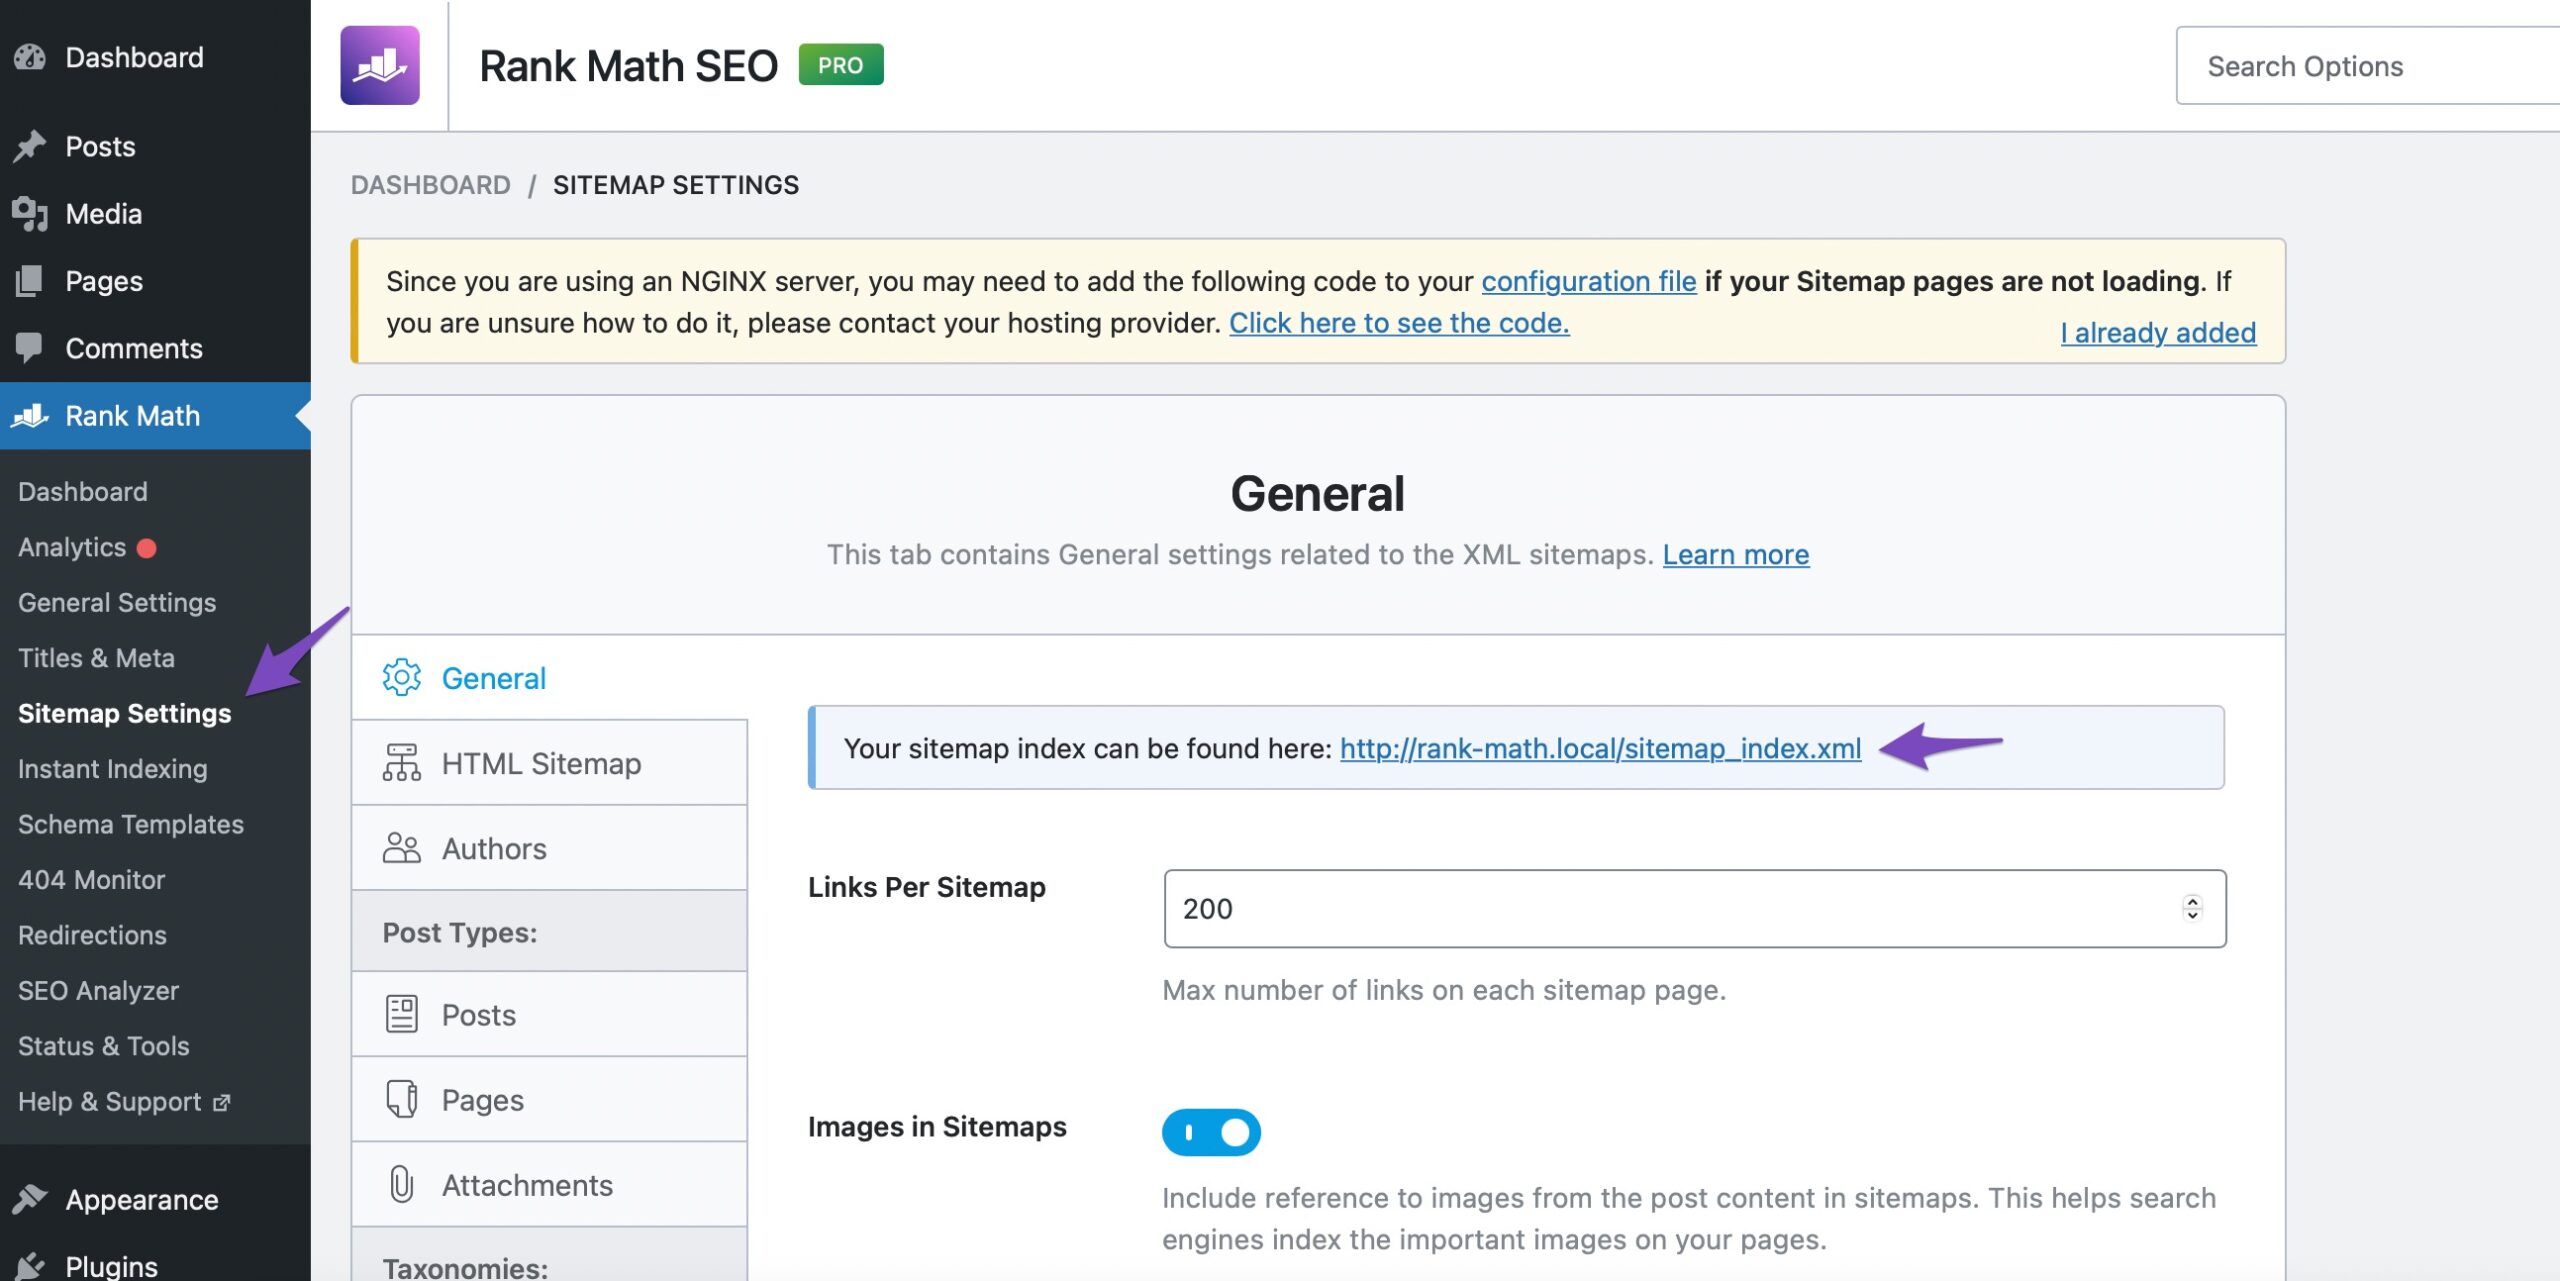This screenshot has width=2560, height=1281.
Task: Click the Links Per Sitemap number field
Action: tap(1695, 908)
